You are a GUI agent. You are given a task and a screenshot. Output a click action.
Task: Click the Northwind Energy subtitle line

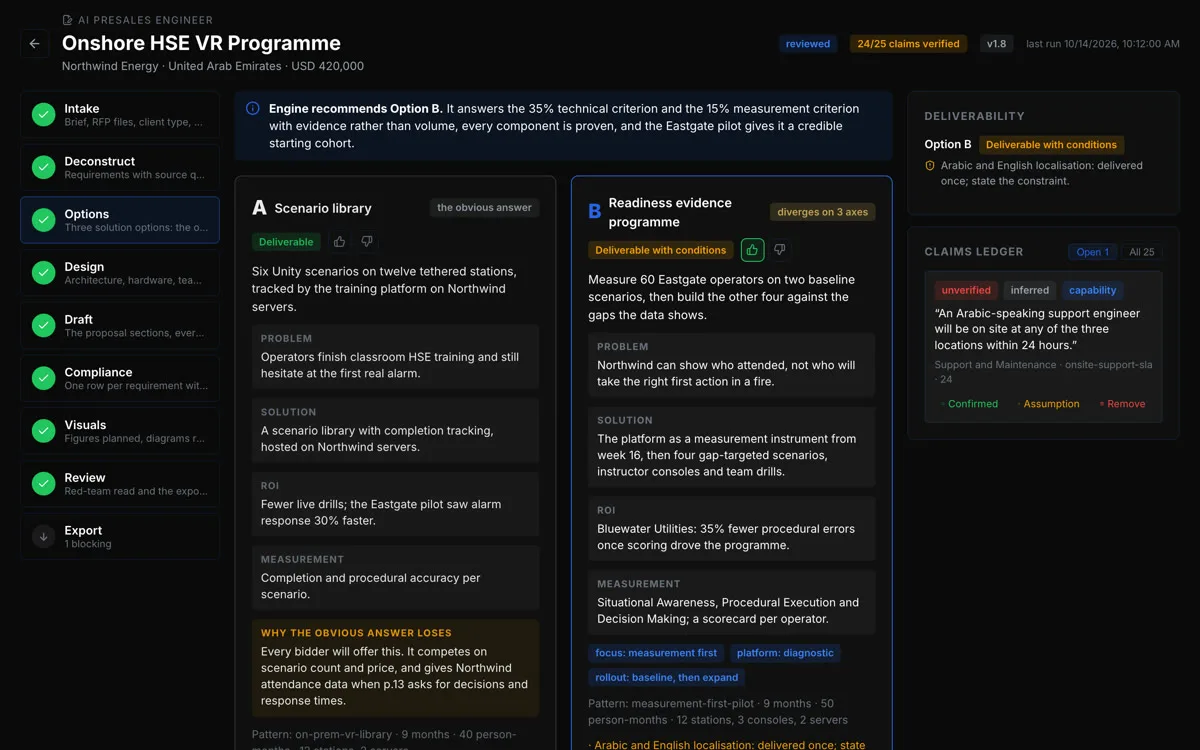[x=213, y=66]
